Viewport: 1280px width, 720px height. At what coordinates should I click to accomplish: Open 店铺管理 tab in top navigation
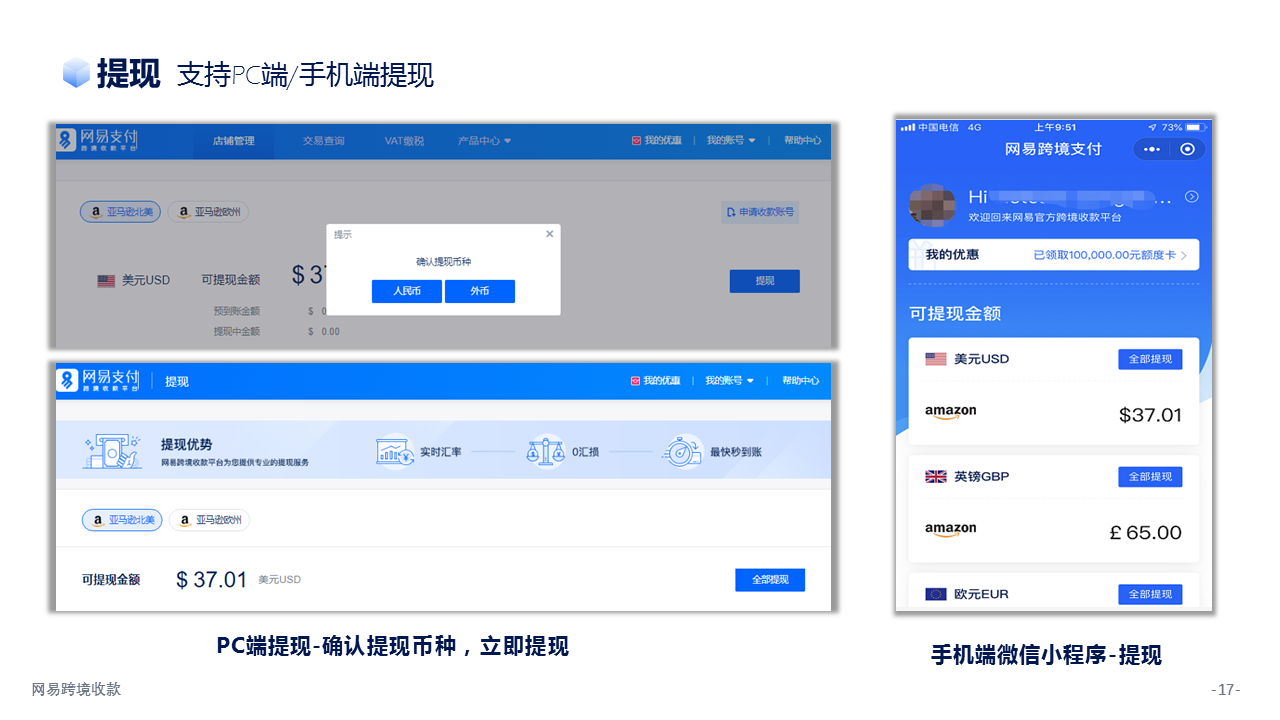pyautogui.click(x=233, y=141)
